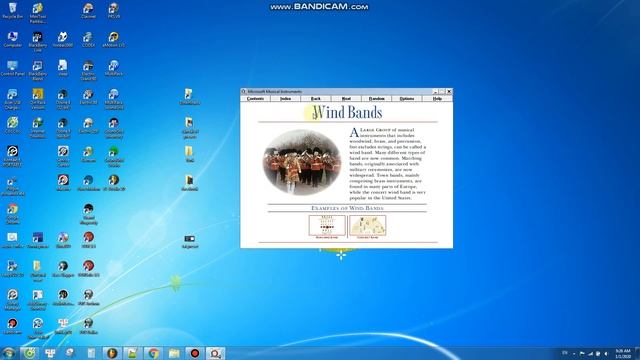Select the Kontakt 5 Portable desktop icon

[12, 156]
